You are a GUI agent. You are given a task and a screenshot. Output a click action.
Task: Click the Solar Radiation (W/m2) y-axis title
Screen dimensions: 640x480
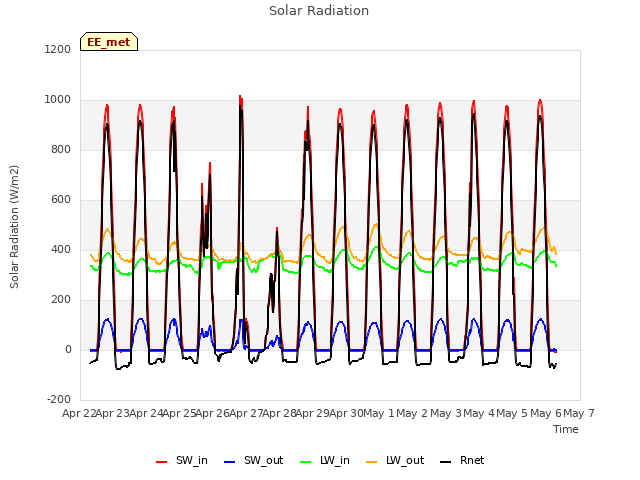tap(14, 227)
